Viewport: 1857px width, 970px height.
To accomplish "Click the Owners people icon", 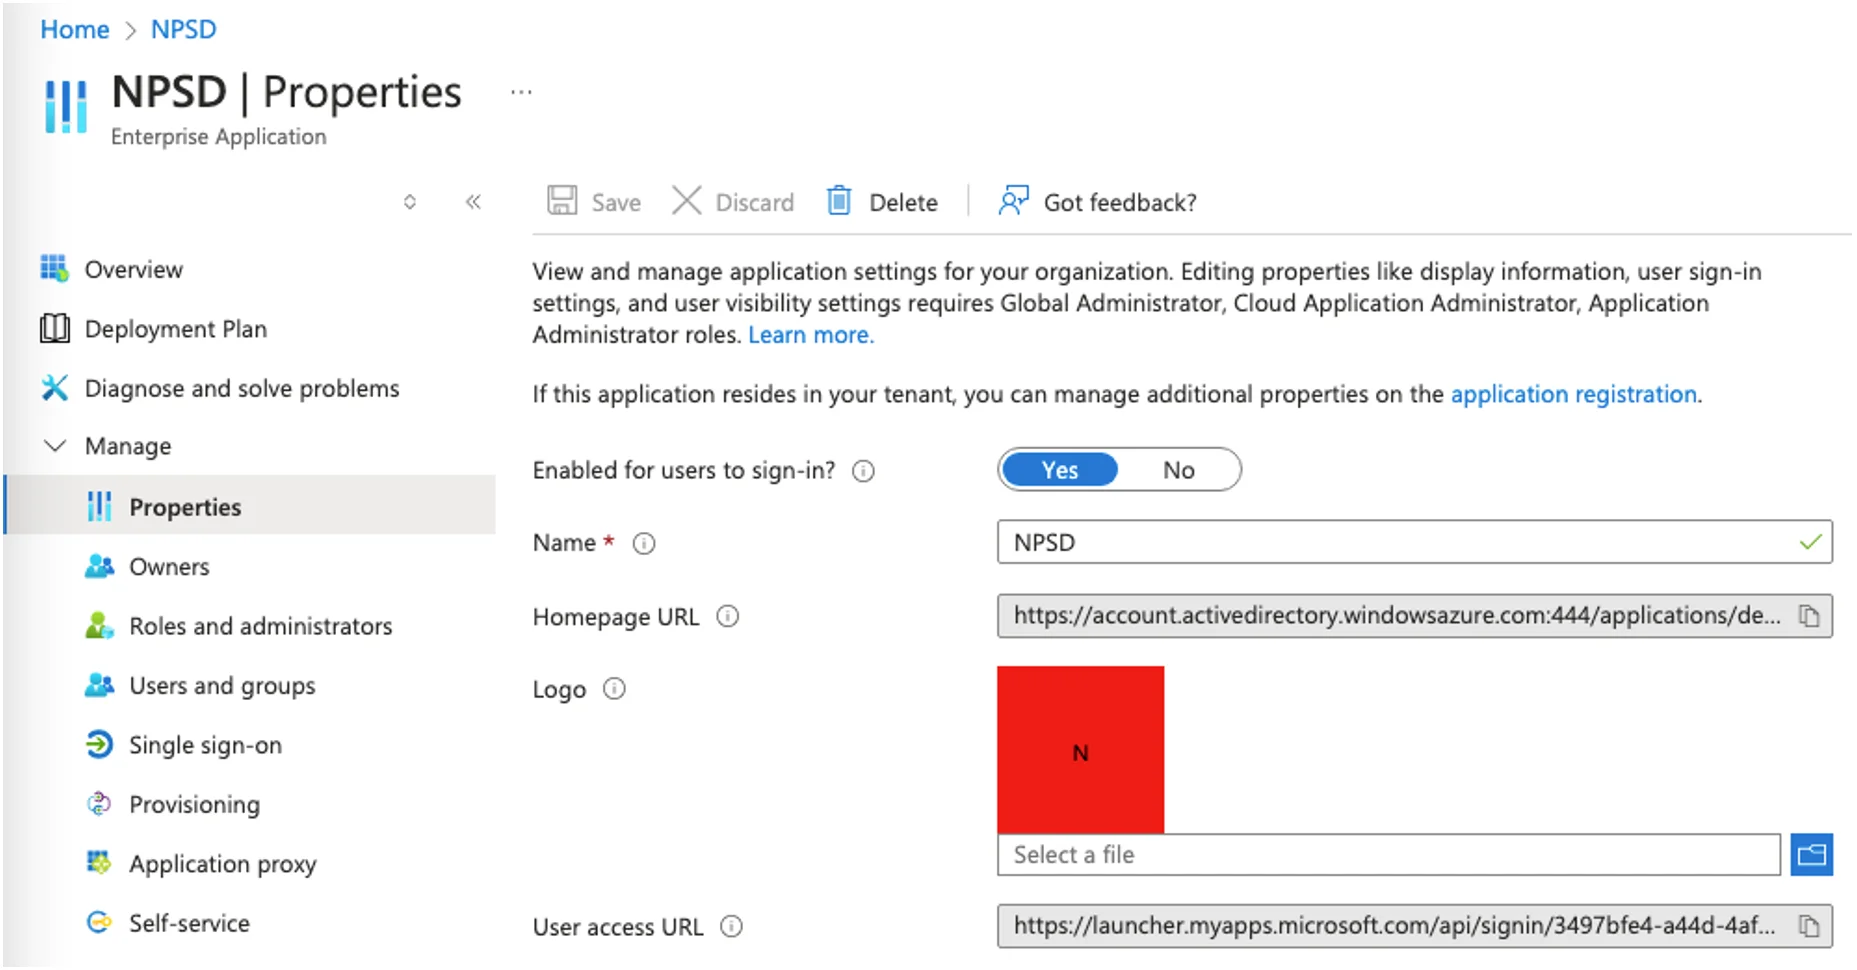I will tap(99, 566).
